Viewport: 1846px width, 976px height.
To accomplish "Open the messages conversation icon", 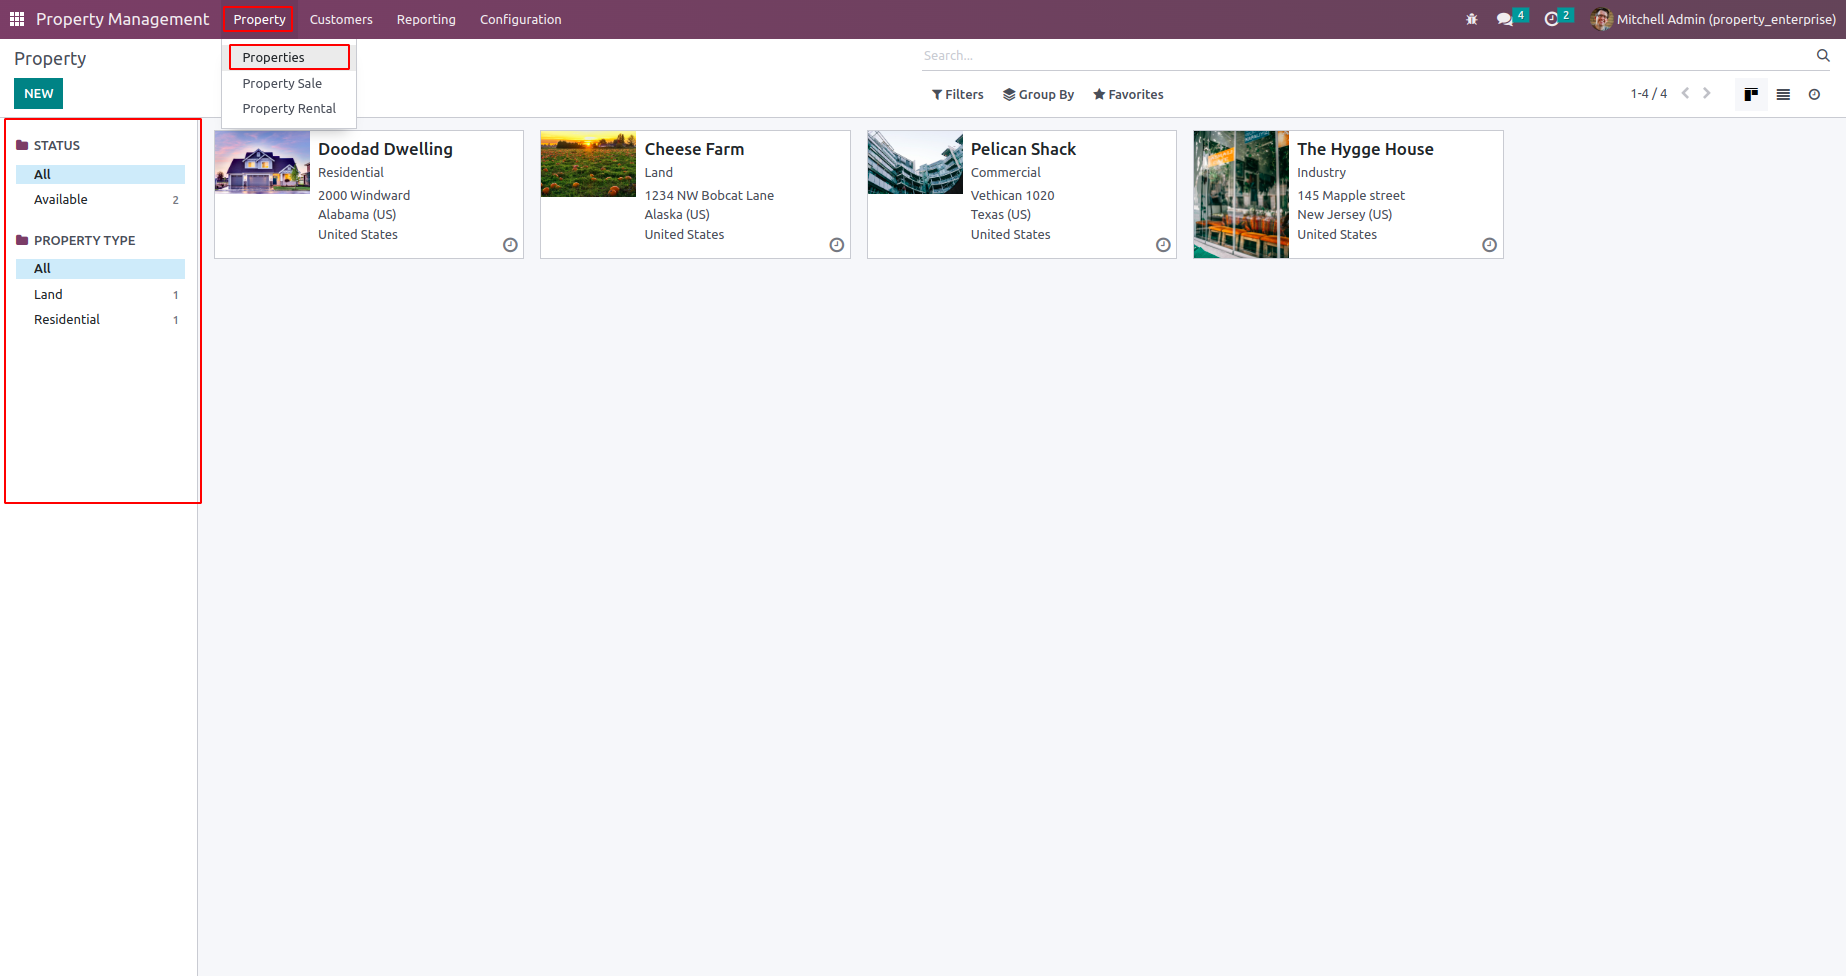I will click(x=1505, y=19).
